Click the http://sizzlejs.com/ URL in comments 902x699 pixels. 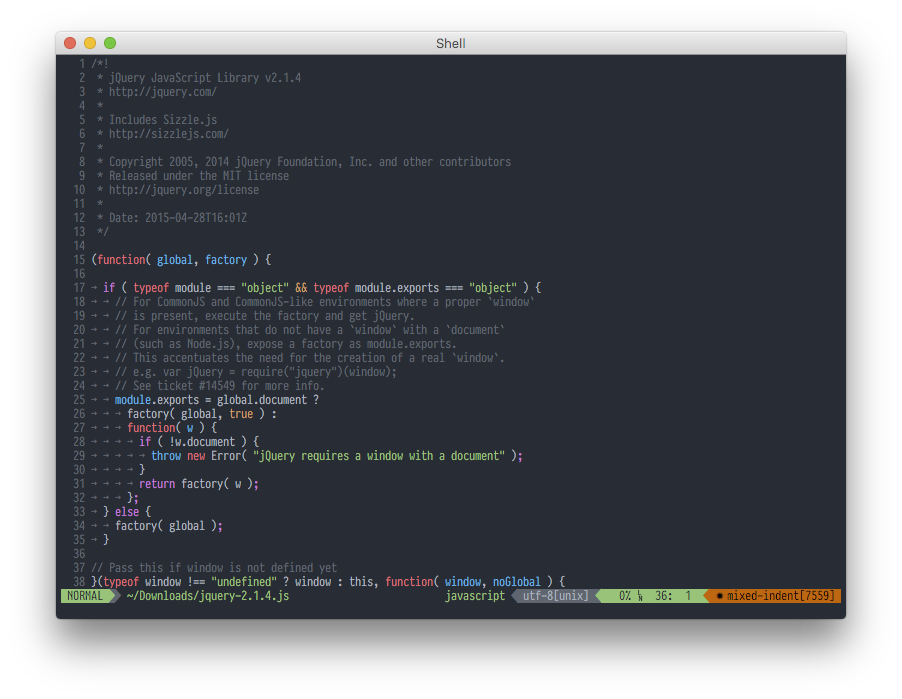168,134
